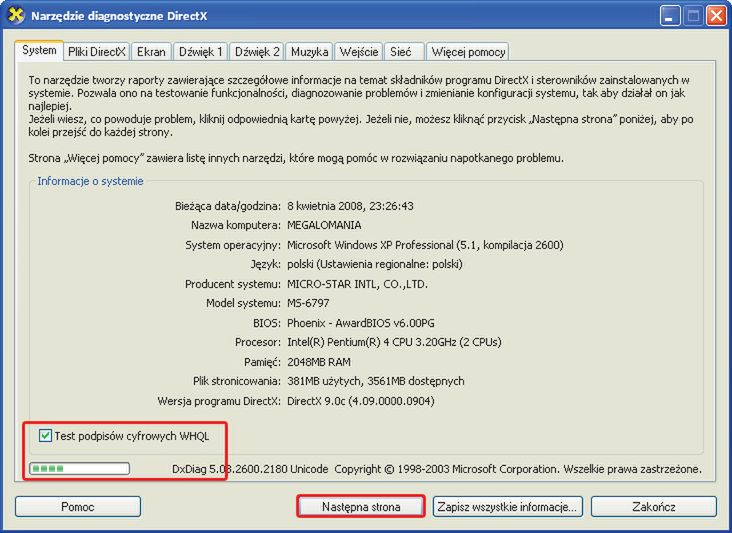Select the Dźwięk 2 tab
The height and width of the screenshot is (533, 732).
click(257, 52)
